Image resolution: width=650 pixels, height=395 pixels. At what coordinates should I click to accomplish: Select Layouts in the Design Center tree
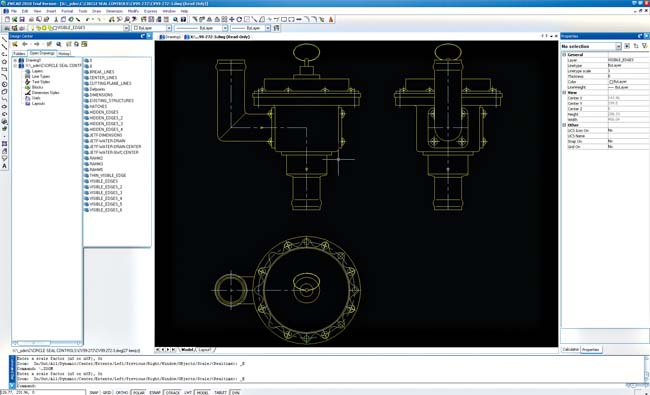pos(38,103)
